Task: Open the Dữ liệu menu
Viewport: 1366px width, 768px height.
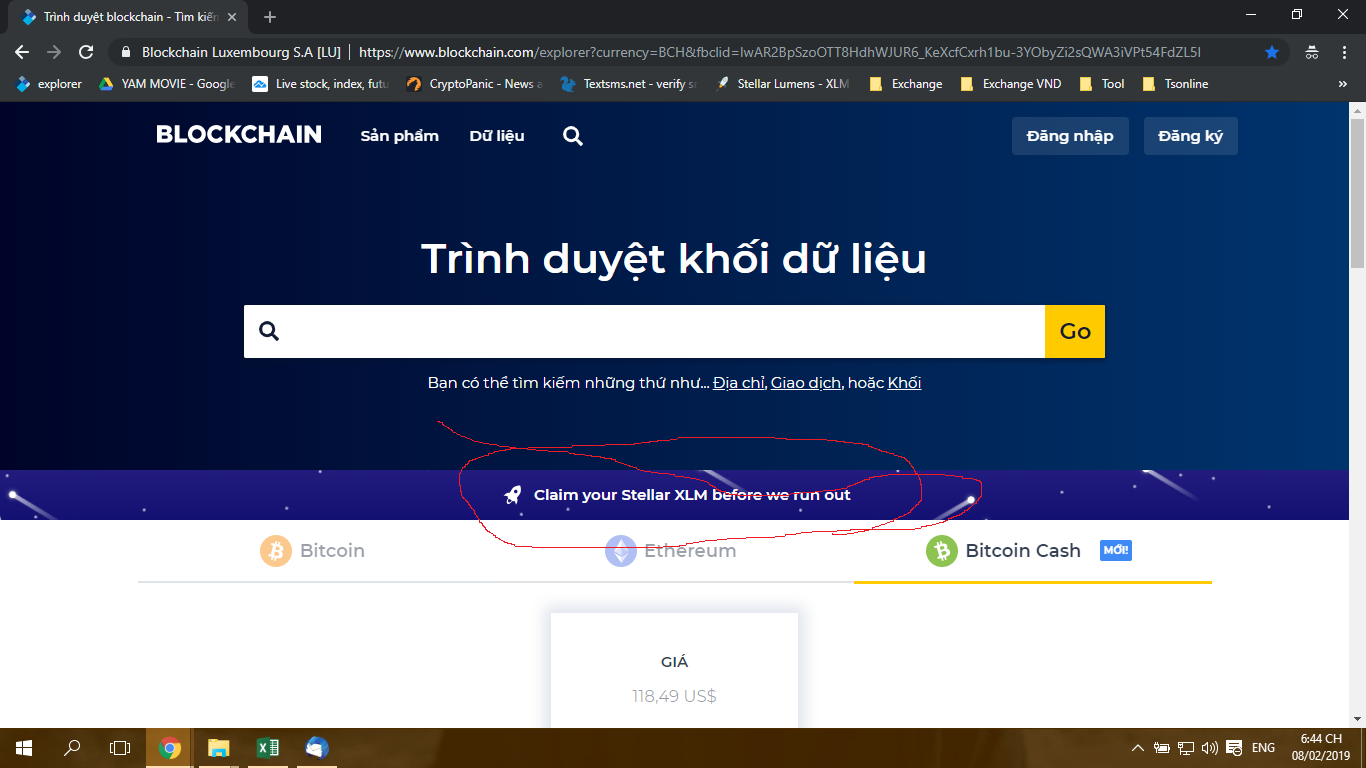Action: tap(497, 136)
